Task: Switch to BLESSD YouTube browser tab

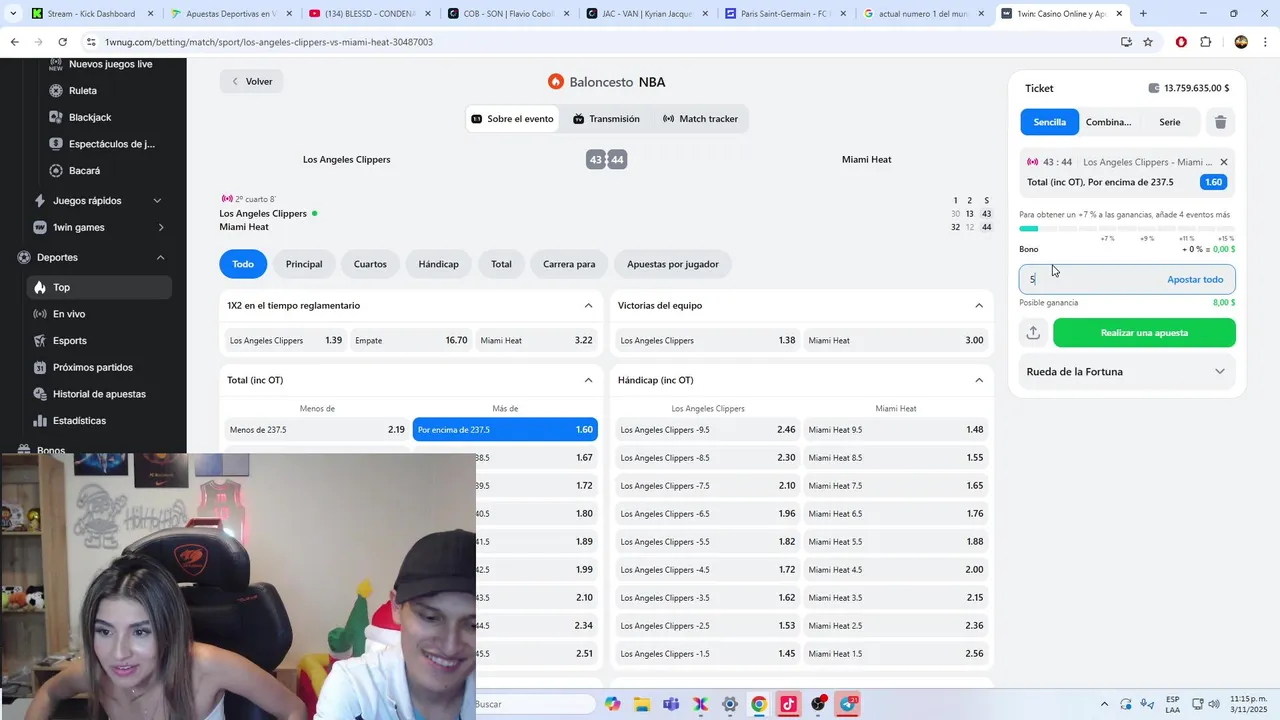Action: [368, 14]
